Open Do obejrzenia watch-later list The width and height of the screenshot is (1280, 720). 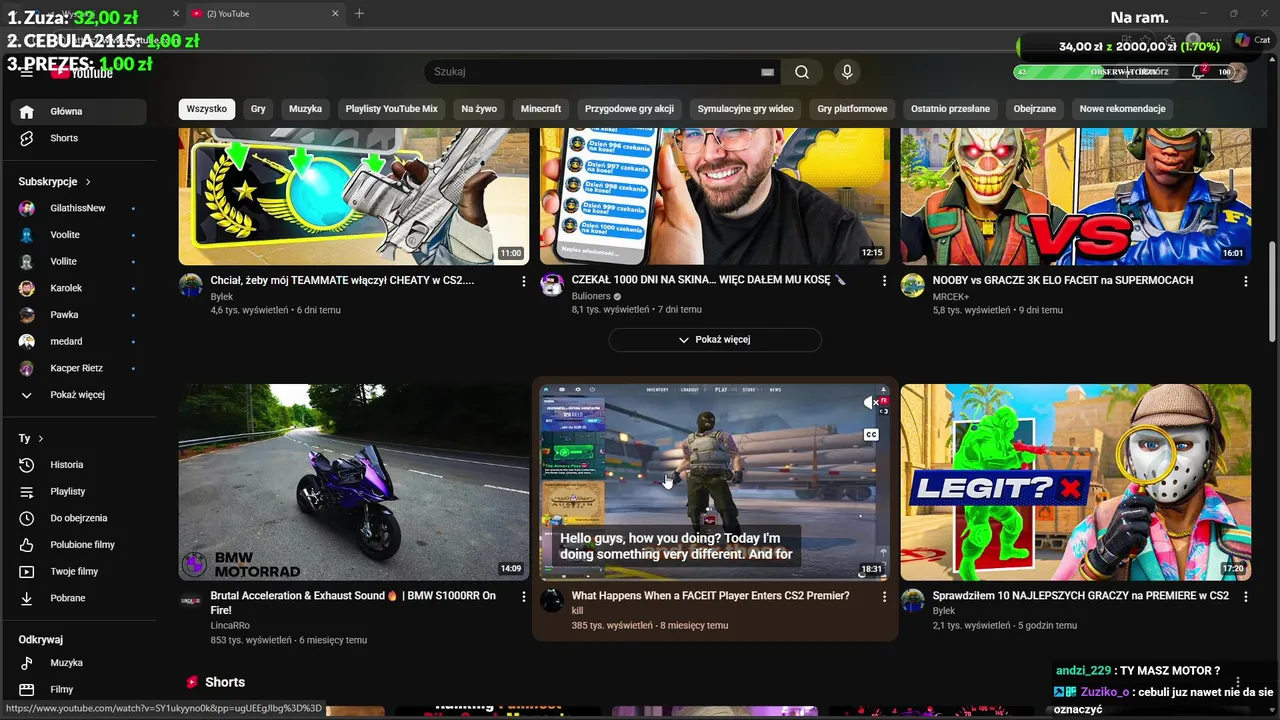point(78,518)
